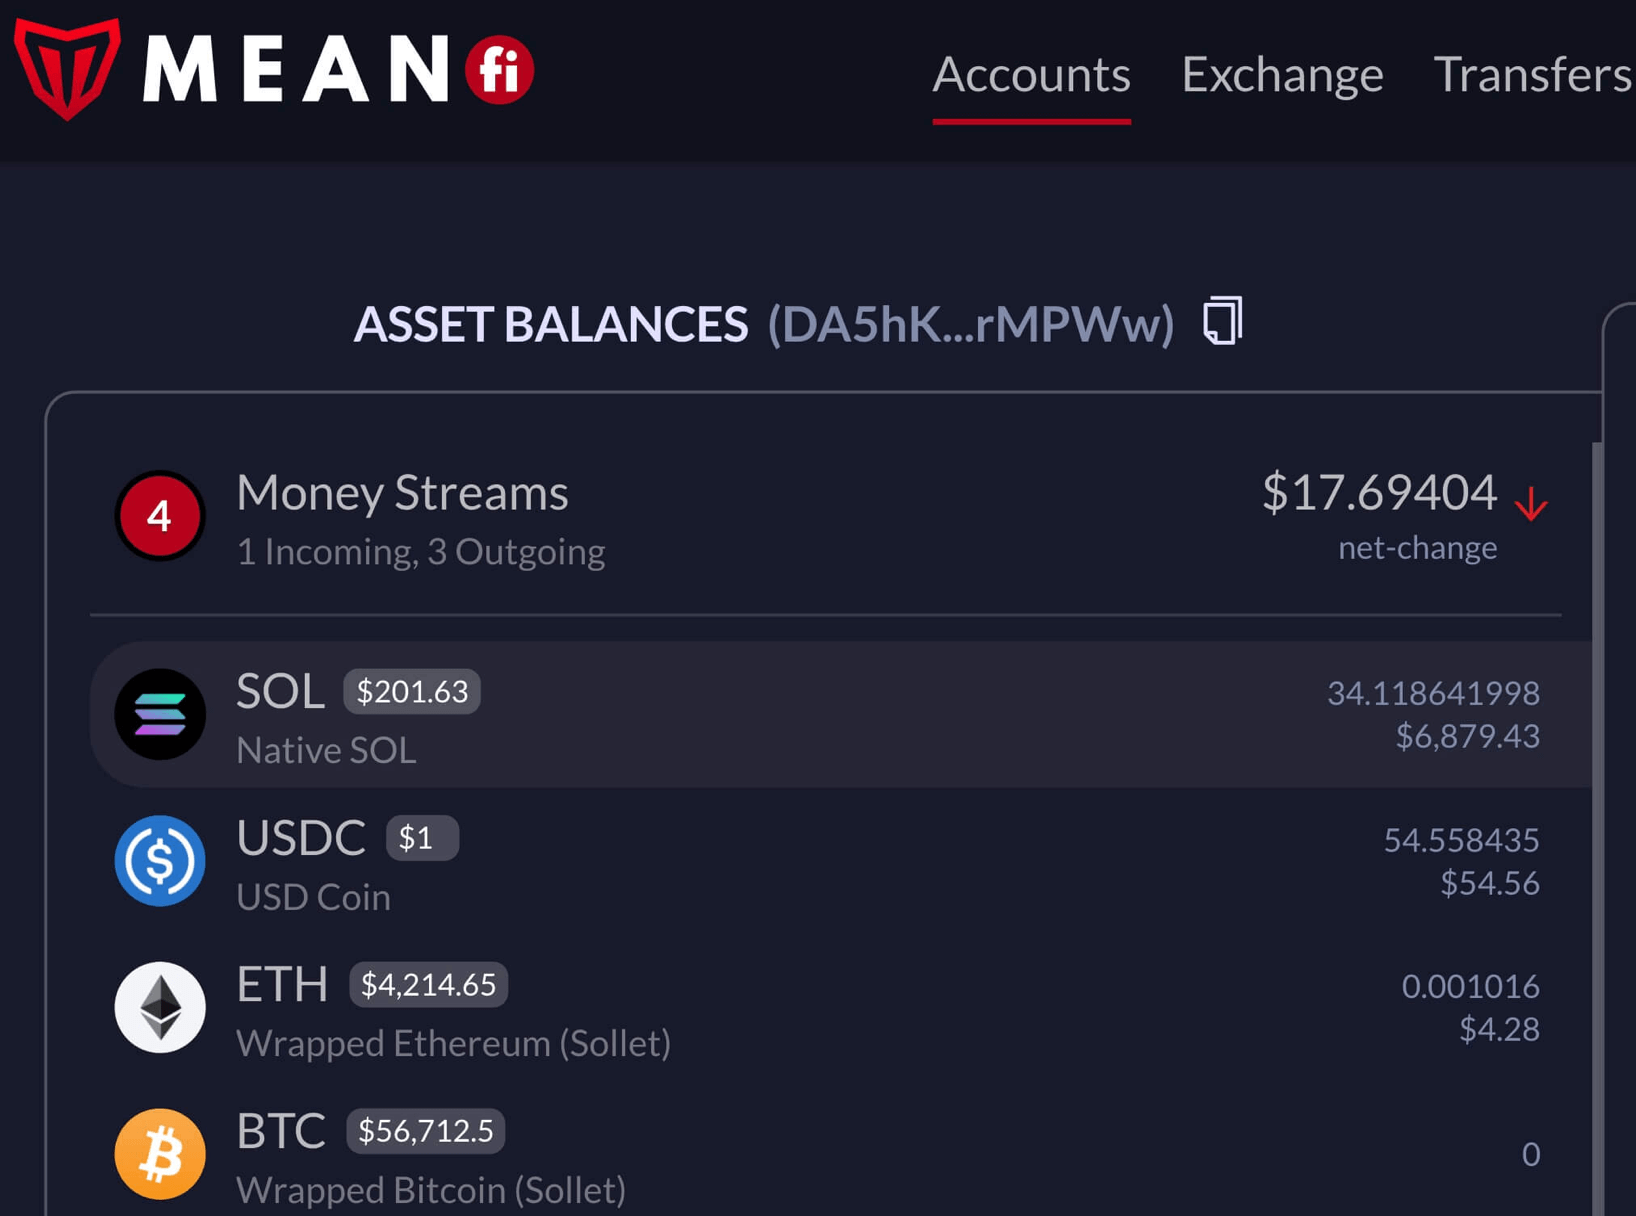
Task: Click the BTC Wrapped Bitcoin icon
Action: pos(160,1153)
